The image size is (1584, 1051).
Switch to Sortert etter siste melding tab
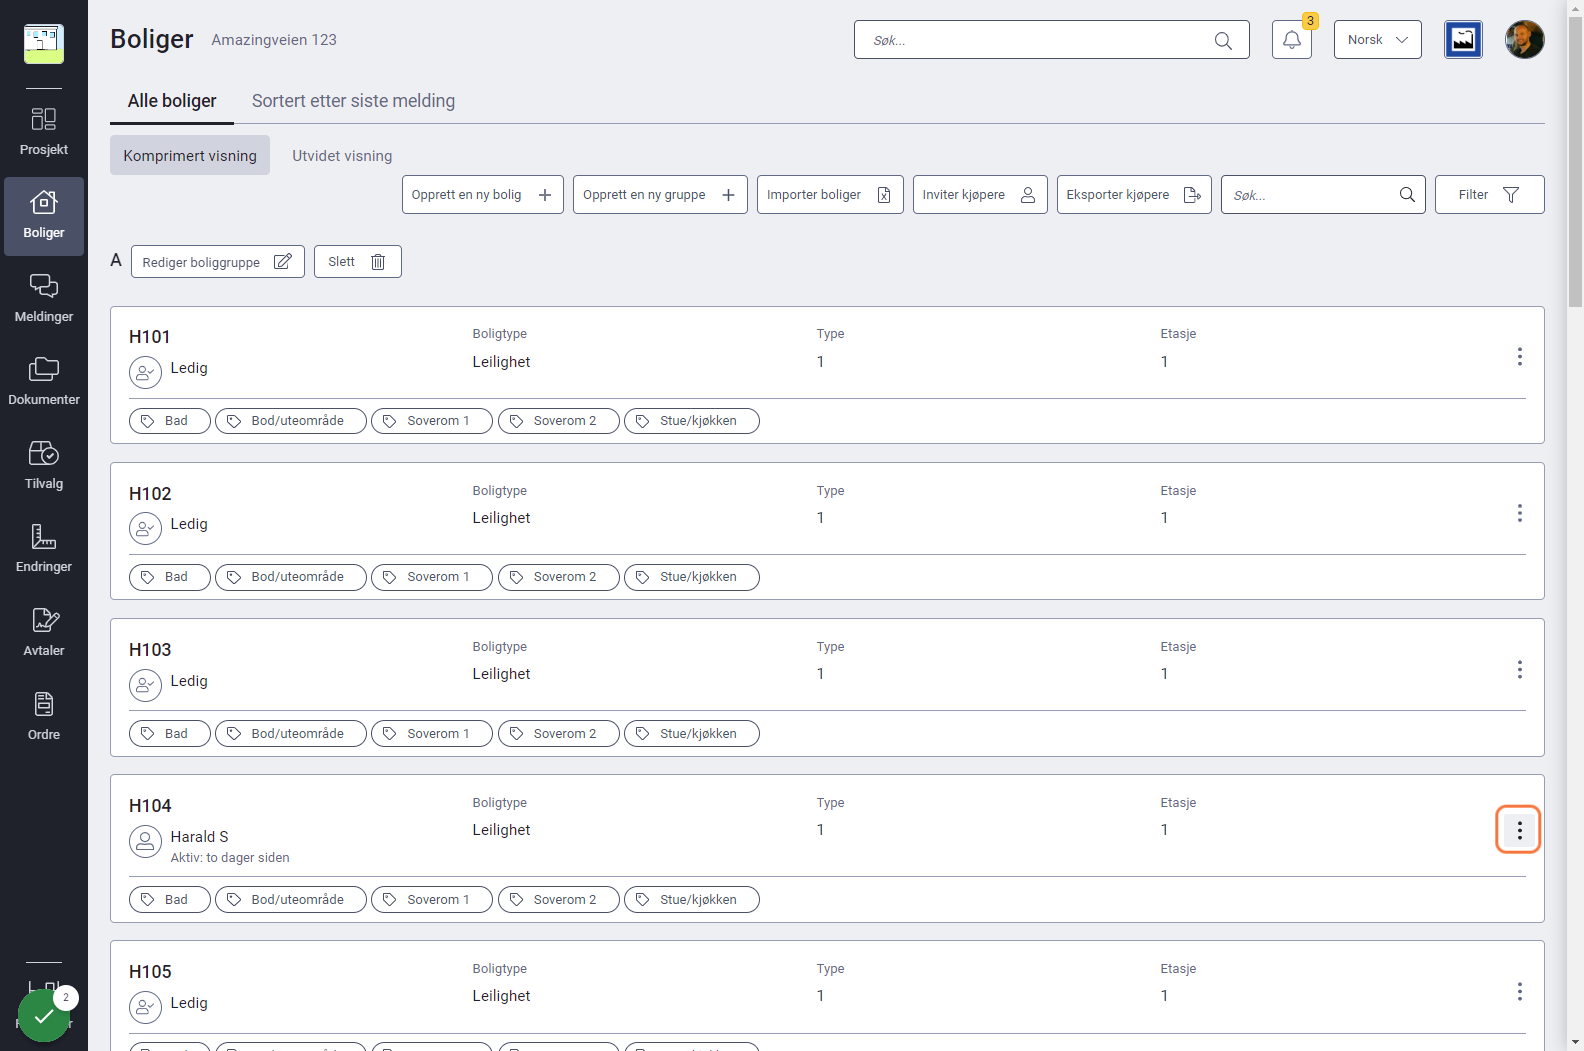[353, 101]
